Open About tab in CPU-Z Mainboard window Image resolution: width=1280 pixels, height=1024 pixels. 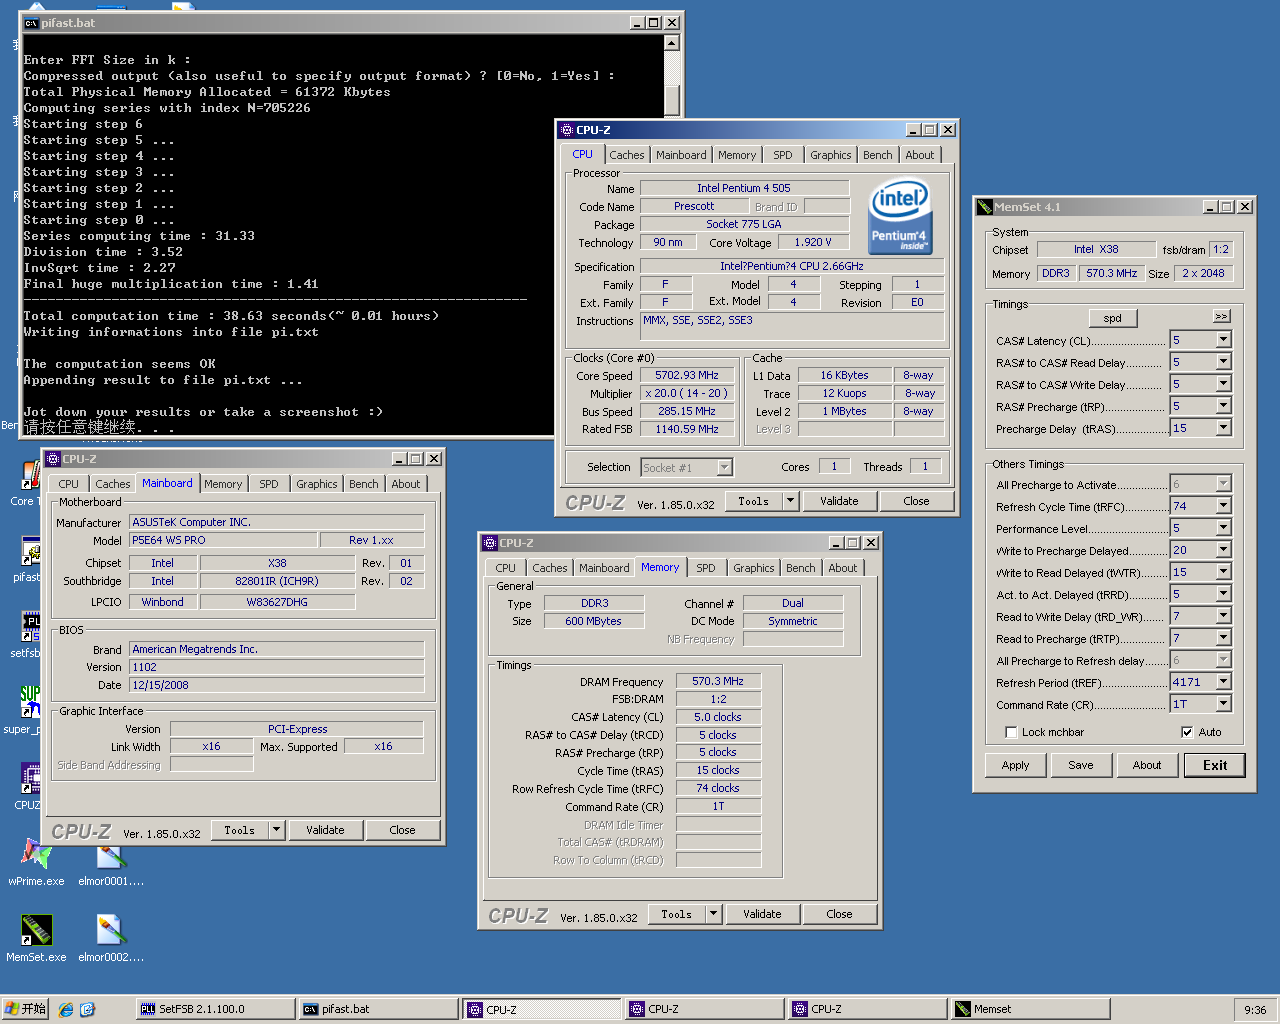[x=406, y=484]
